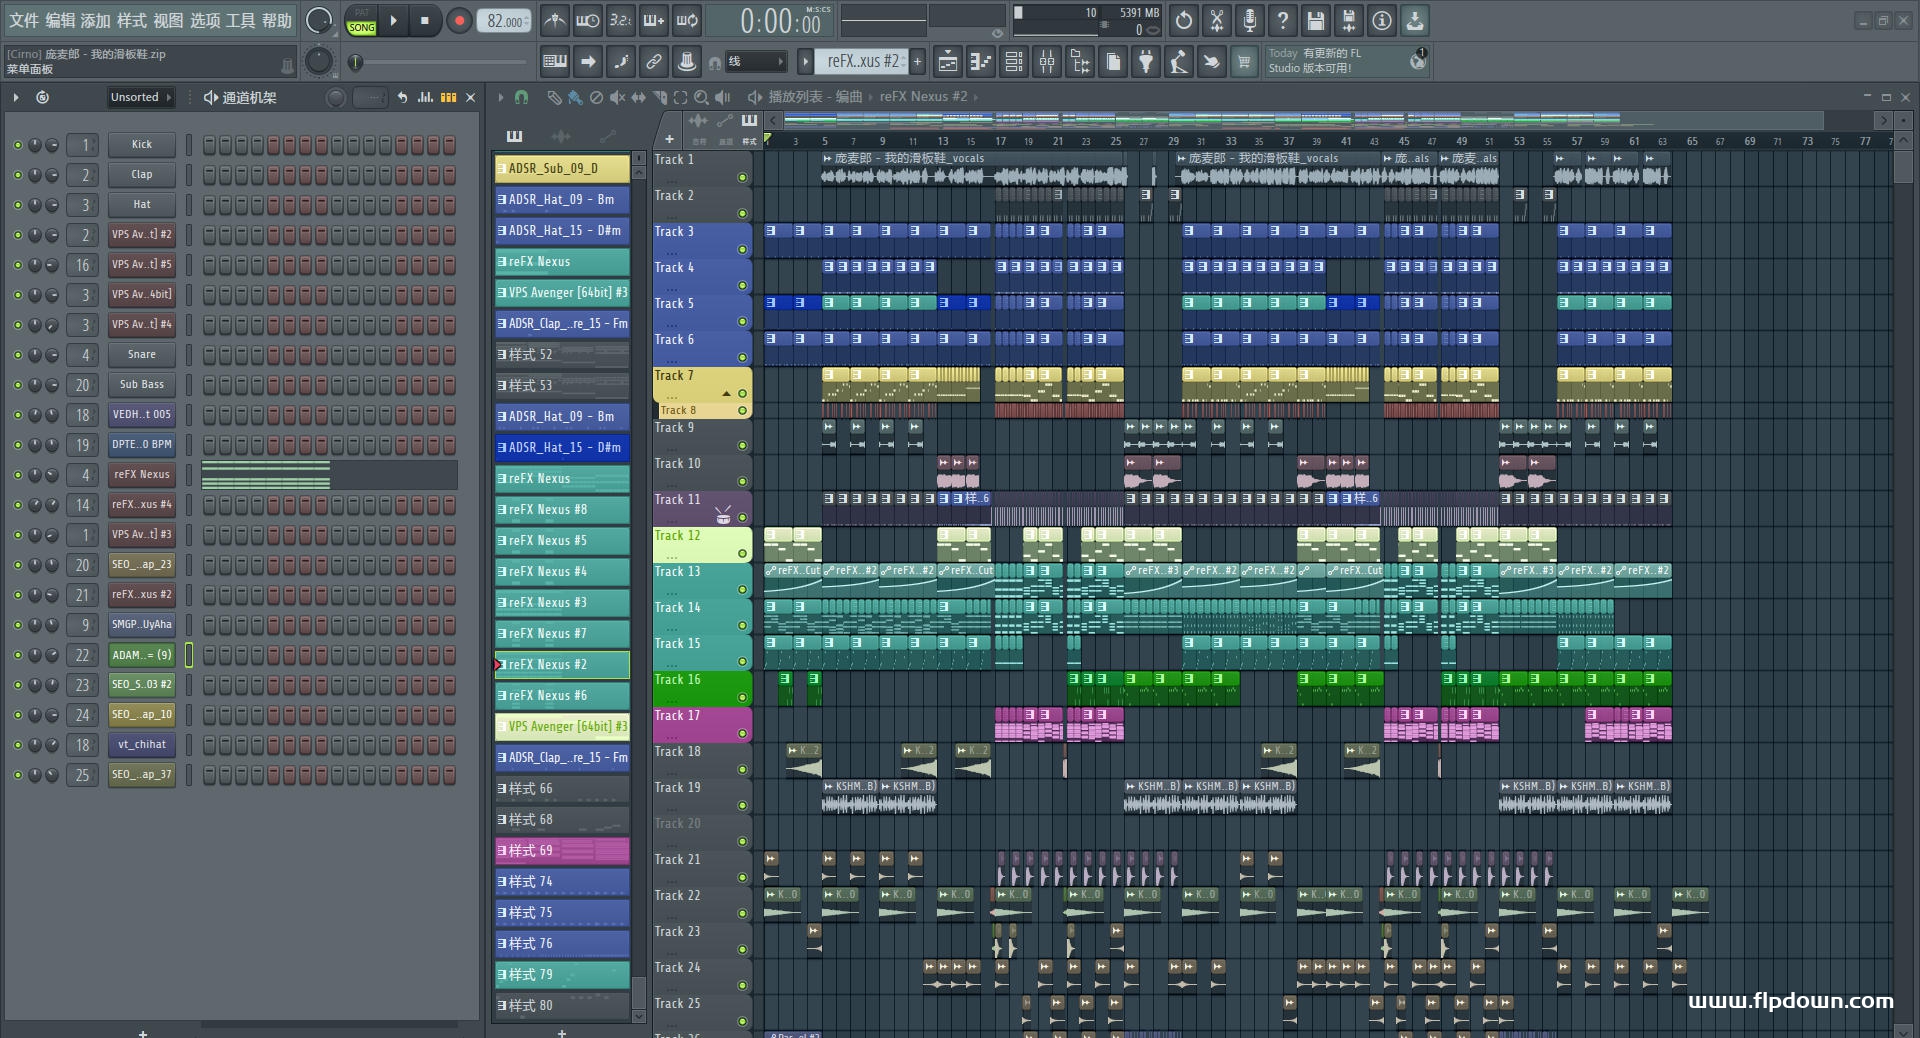The width and height of the screenshot is (1920, 1038).
Task: Click the Sub Bass channel button
Action: pyautogui.click(x=142, y=385)
